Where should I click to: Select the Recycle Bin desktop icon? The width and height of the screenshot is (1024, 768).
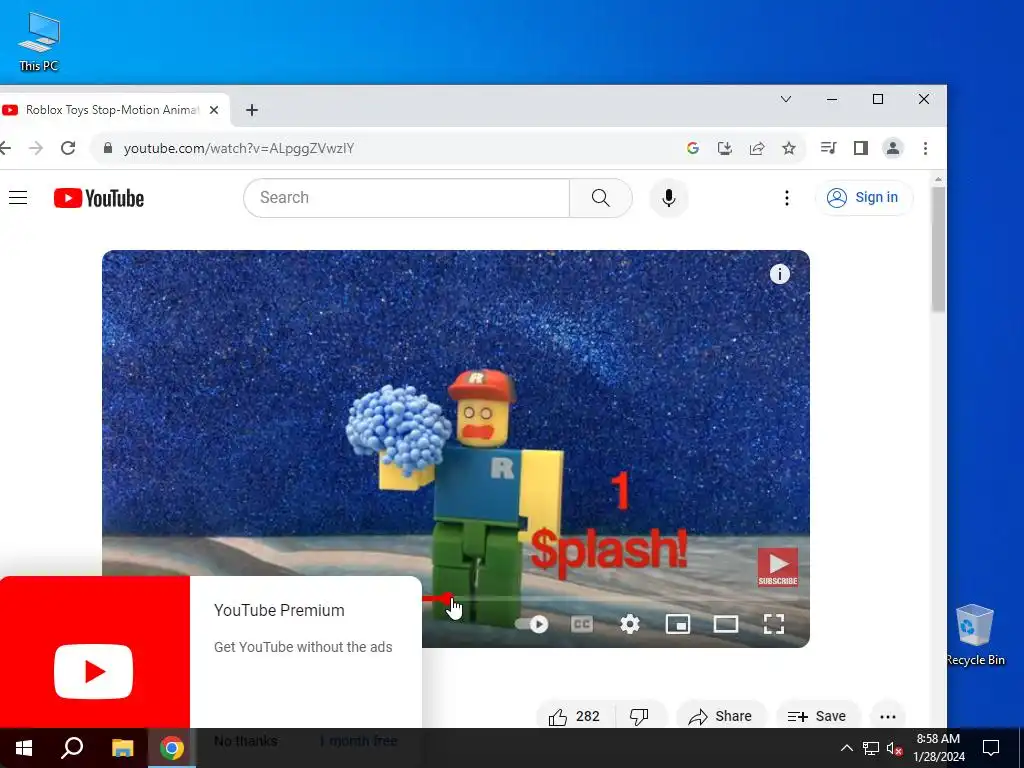(975, 634)
